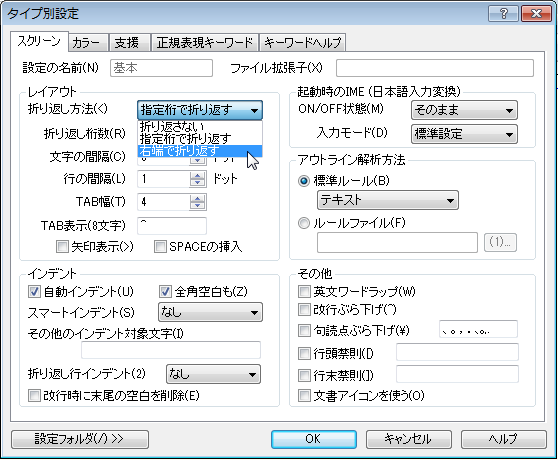Choose 折り返さない from the wrap list
The image size is (558, 460).
coord(200,126)
